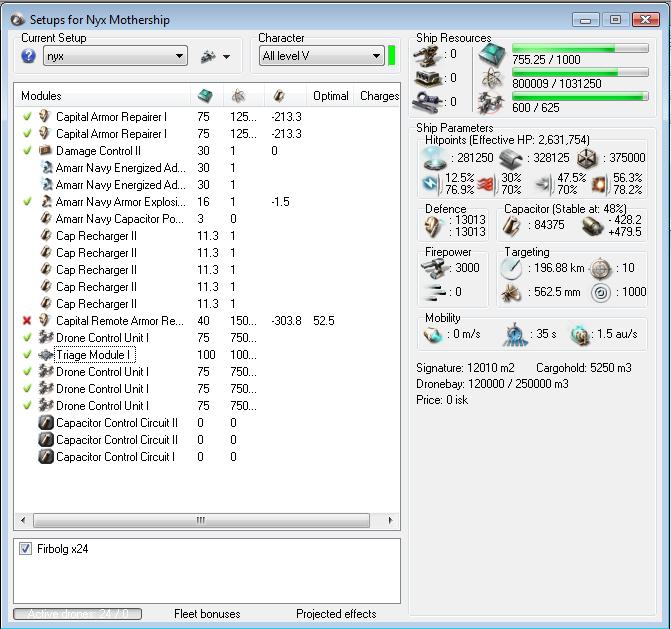
Task: Click the armor hitpoints icon
Action: click(x=511, y=158)
